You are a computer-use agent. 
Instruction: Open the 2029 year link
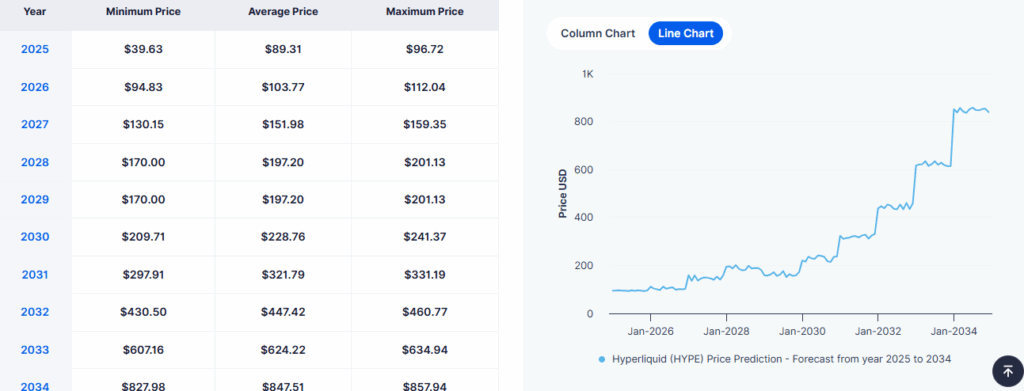[35, 199]
